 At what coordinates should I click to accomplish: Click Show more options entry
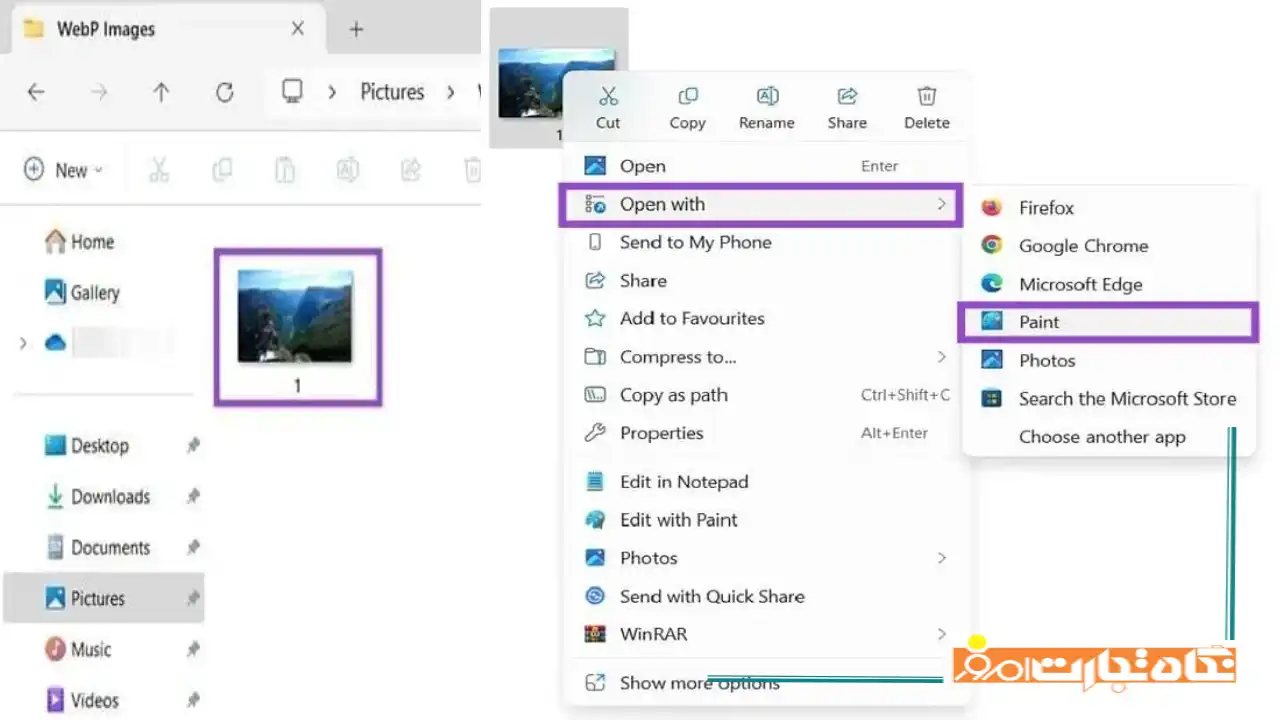pos(698,683)
